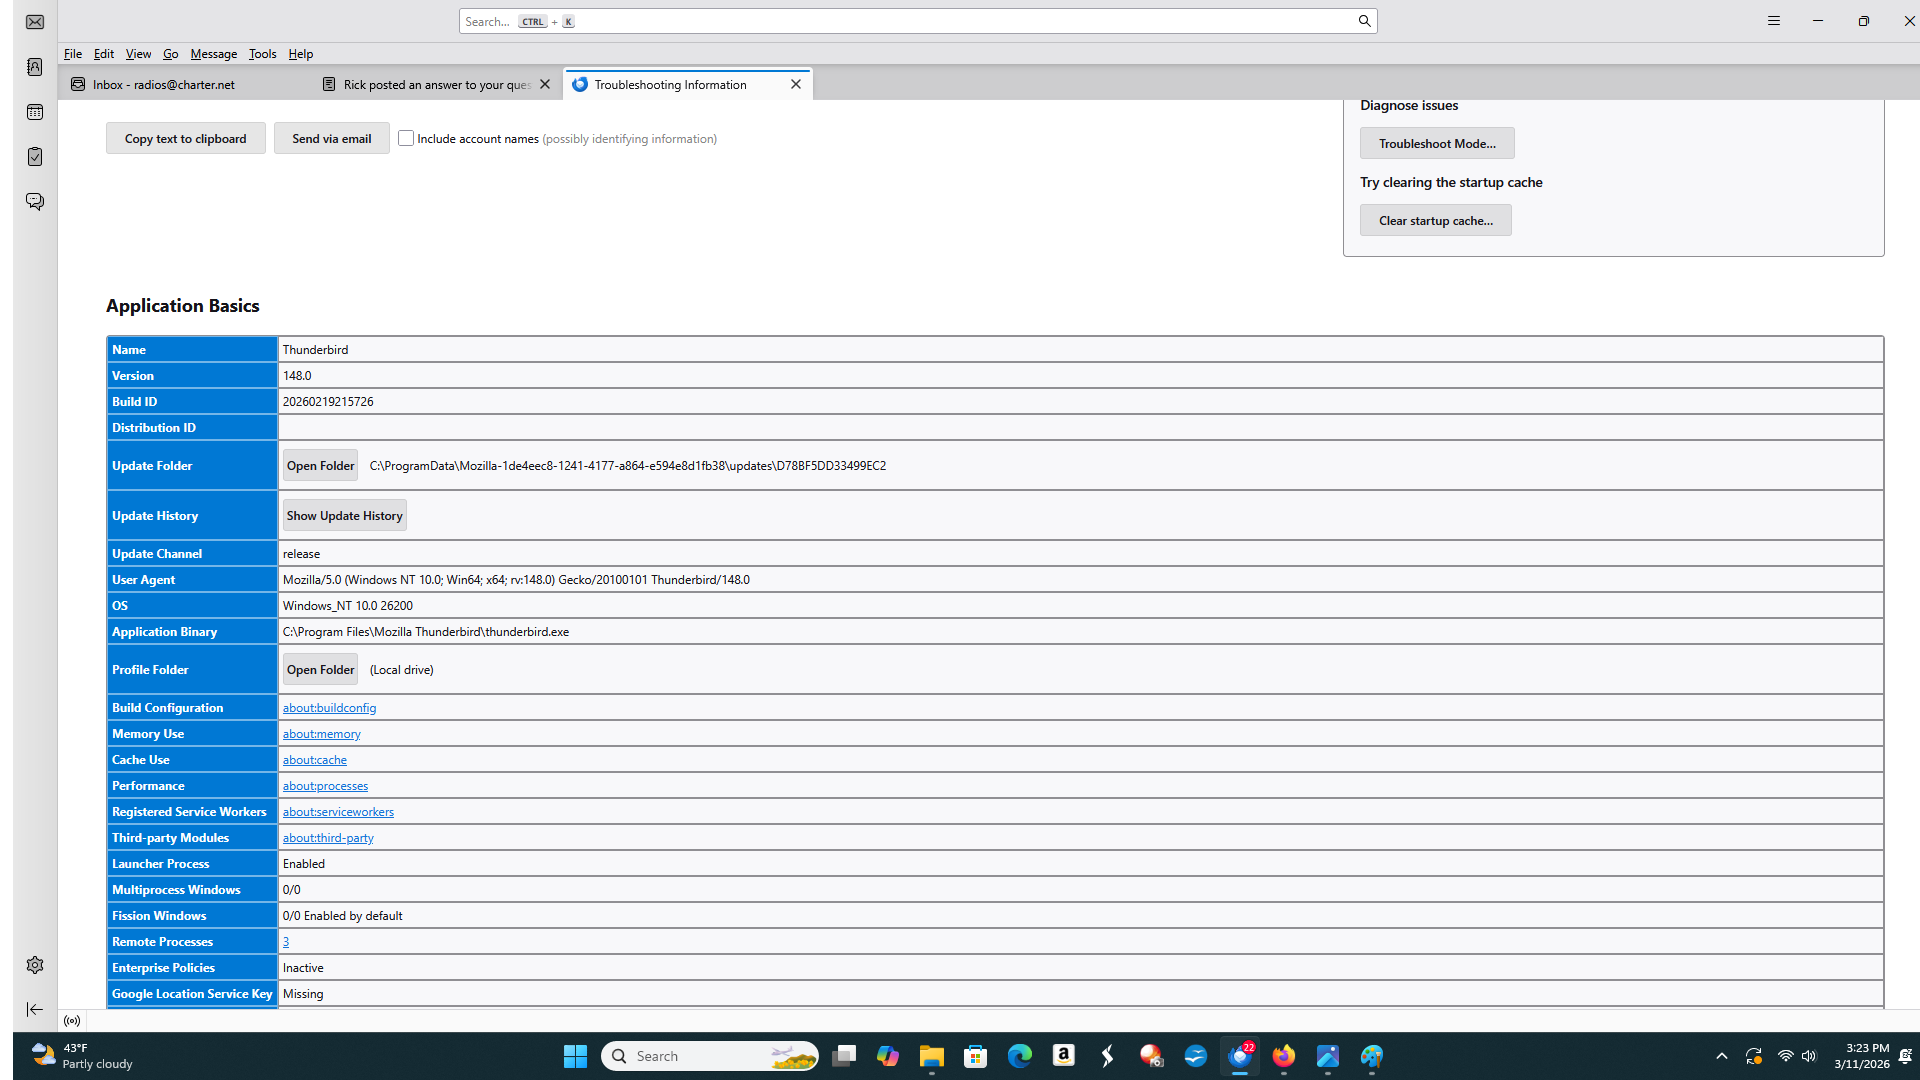The height and width of the screenshot is (1080, 1920).
Task: Click the online status indicator icon
Action: 72,1021
